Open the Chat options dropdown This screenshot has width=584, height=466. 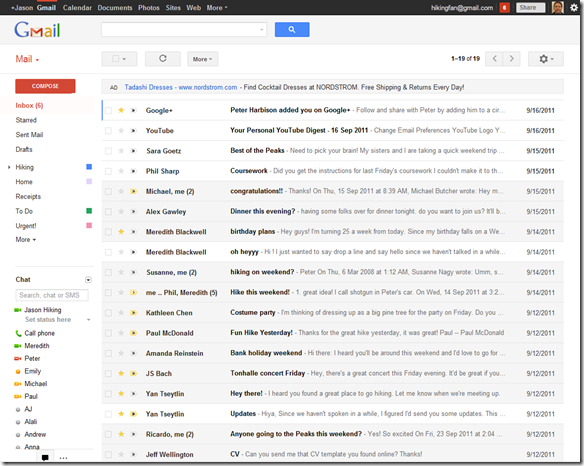click(88, 280)
